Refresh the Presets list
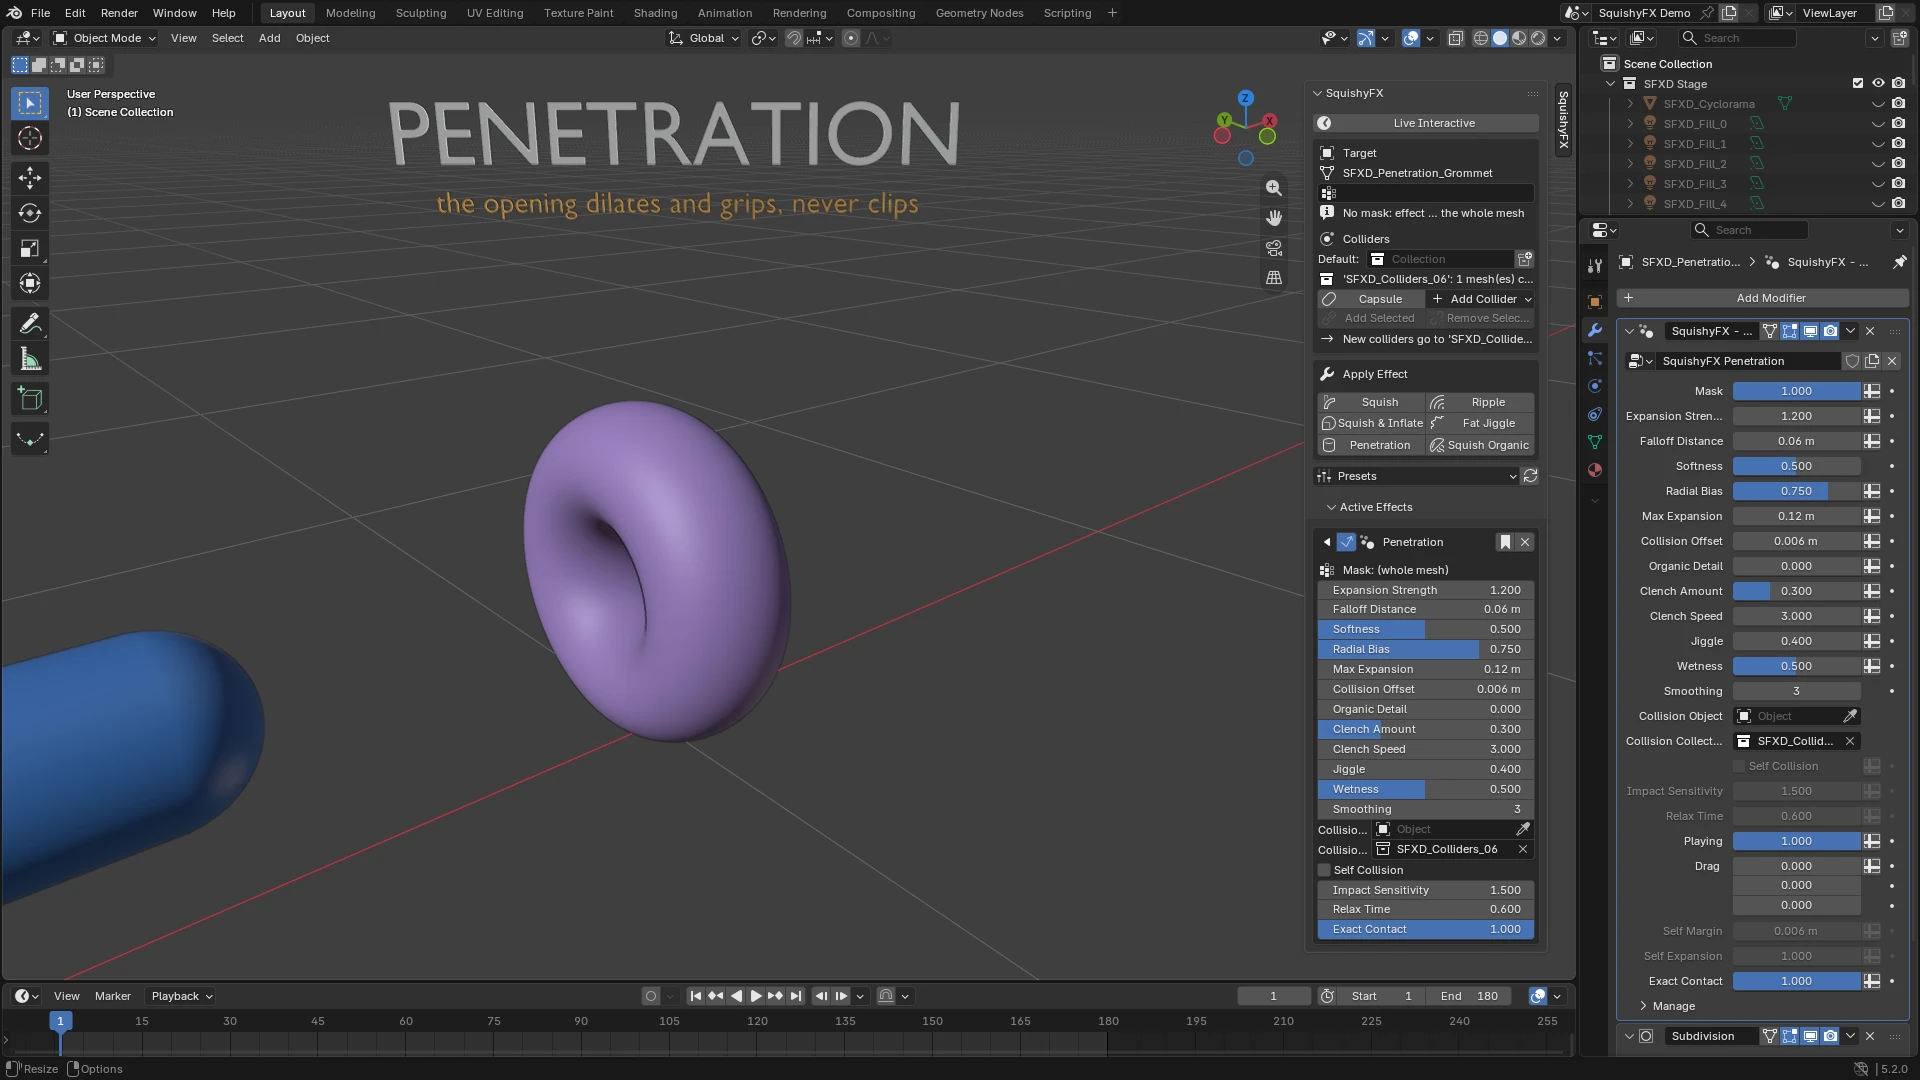Screen dimensions: 1920x1080 (1530, 476)
